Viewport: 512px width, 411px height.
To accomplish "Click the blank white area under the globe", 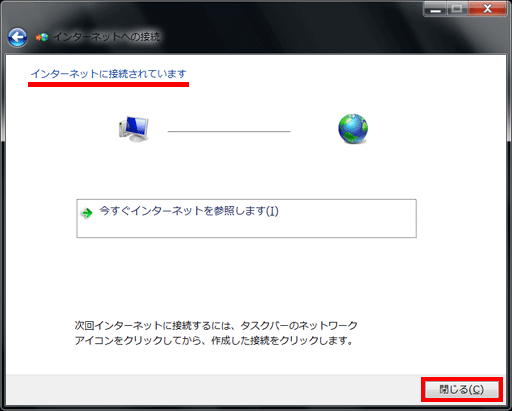I will [x=353, y=170].
